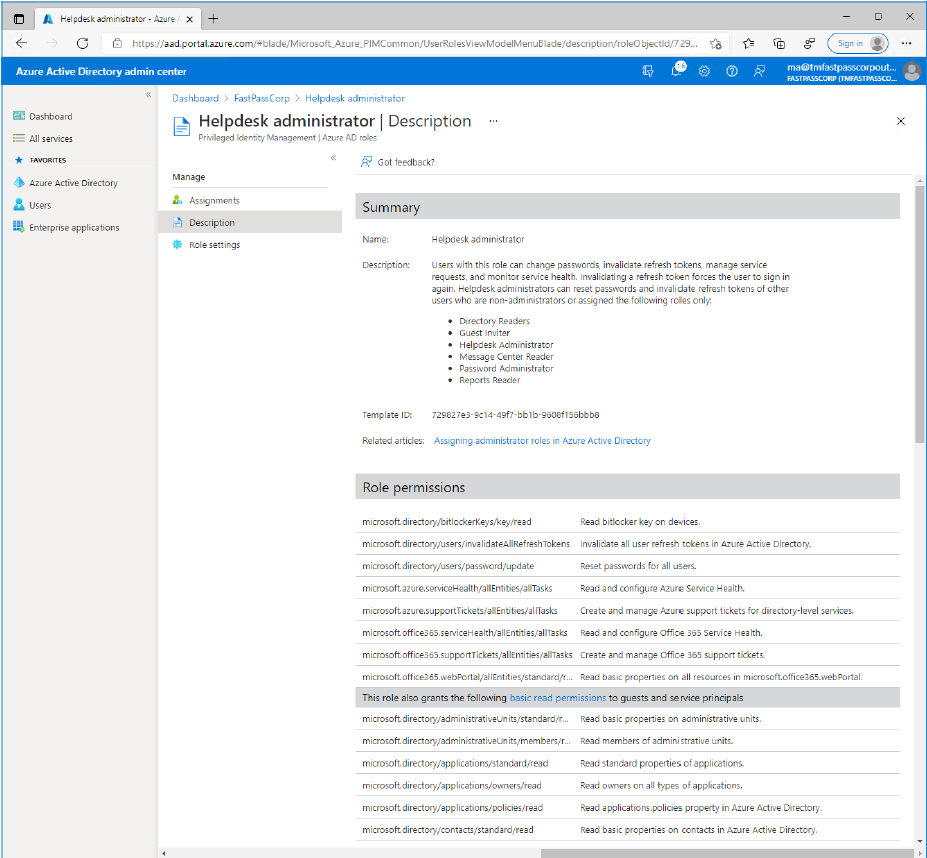Image resolution: width=927 pixels, height=858 pixels.
Task: Click FastPassCorp breadcrumb link
Action: point(261,99)
